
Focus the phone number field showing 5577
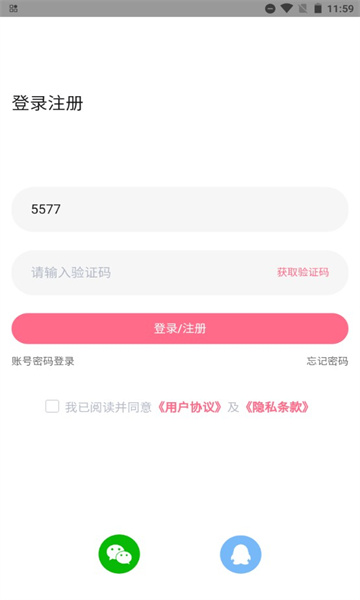click(x=180, y=209)
